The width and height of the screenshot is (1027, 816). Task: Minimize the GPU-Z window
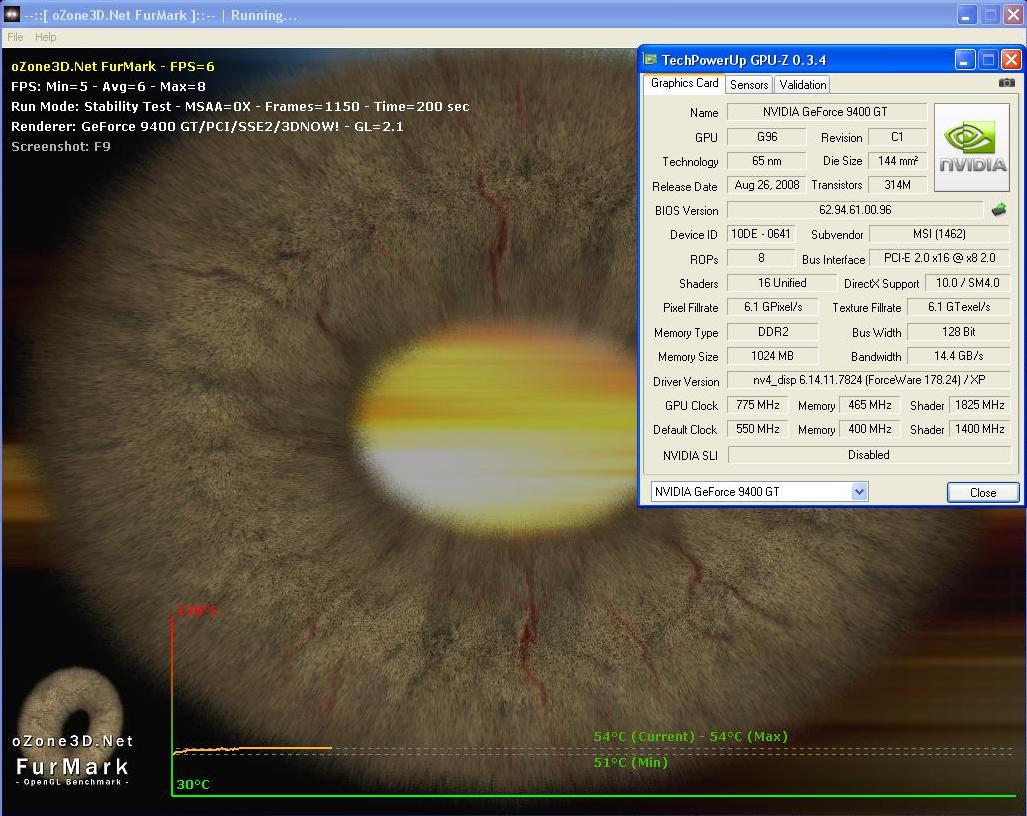point(964,61)
